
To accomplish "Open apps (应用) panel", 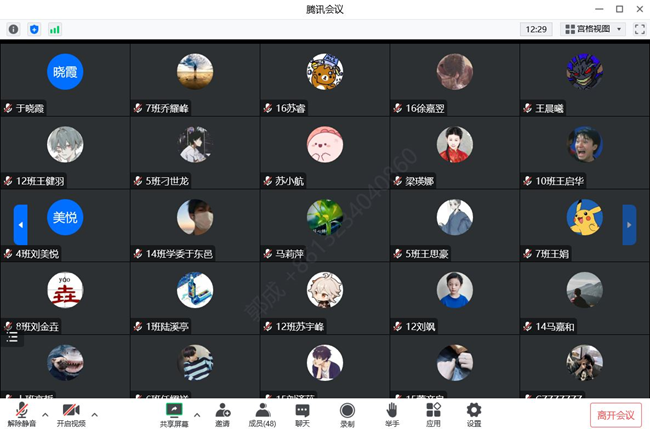I will pos(433,415).
